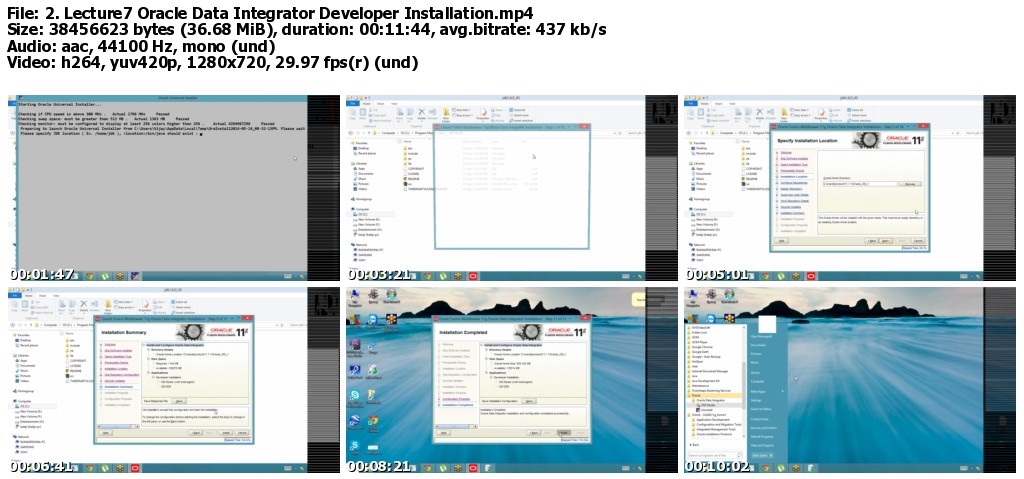Viewport: 1024px width, 479px height.
Task: Click Chrome desktop icon in 00:08:21 frame
Action: (x=373, y=420)
